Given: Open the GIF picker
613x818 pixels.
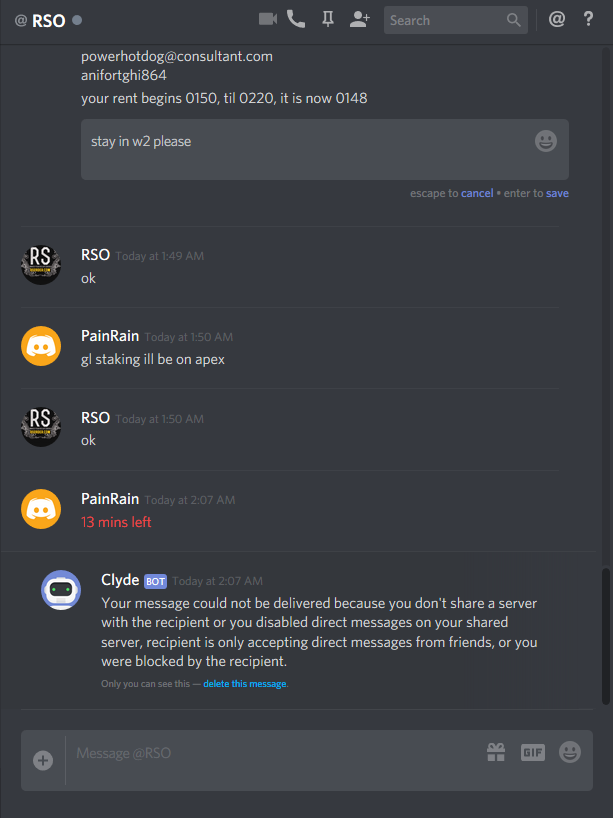Looking at the screenshot, I should pos(533,752).
